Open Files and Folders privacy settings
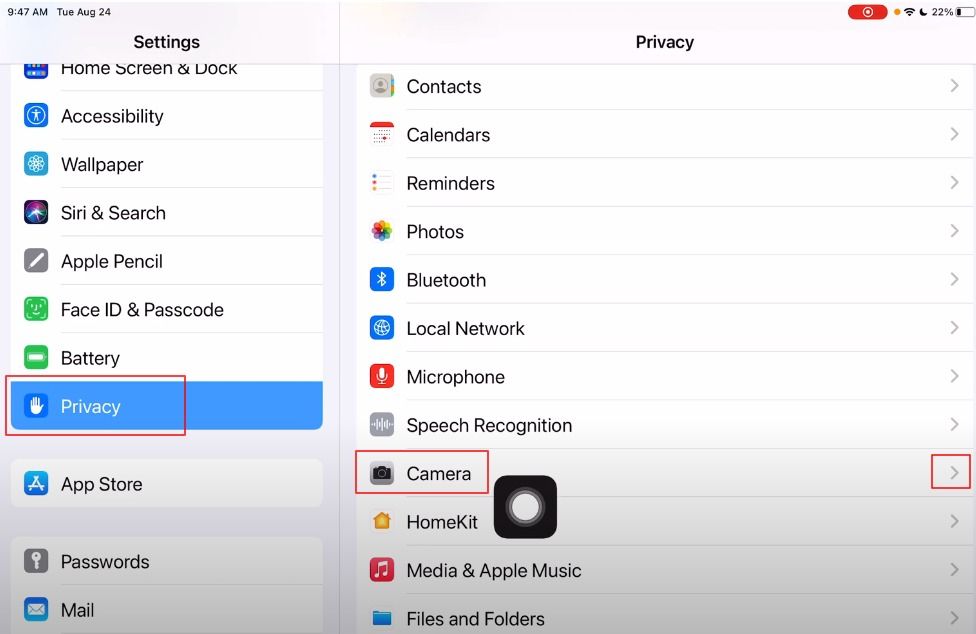The width and height of the screenshot is (976, 634). pyautogui.click(x=664, y=616)
